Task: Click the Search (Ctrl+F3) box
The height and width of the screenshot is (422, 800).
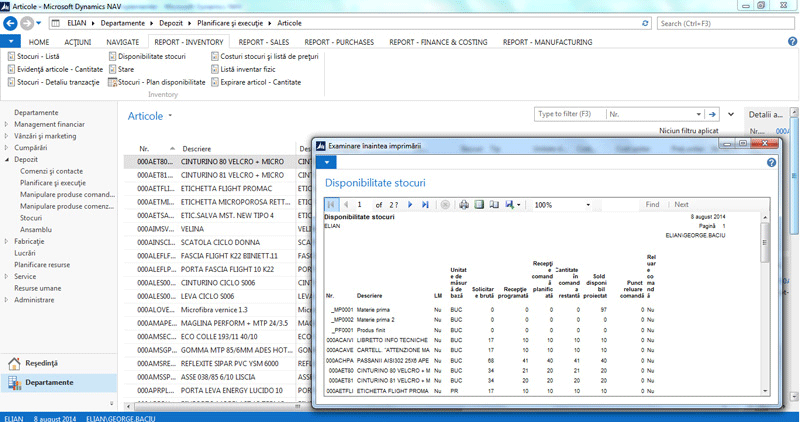Action: click(726, 23)
